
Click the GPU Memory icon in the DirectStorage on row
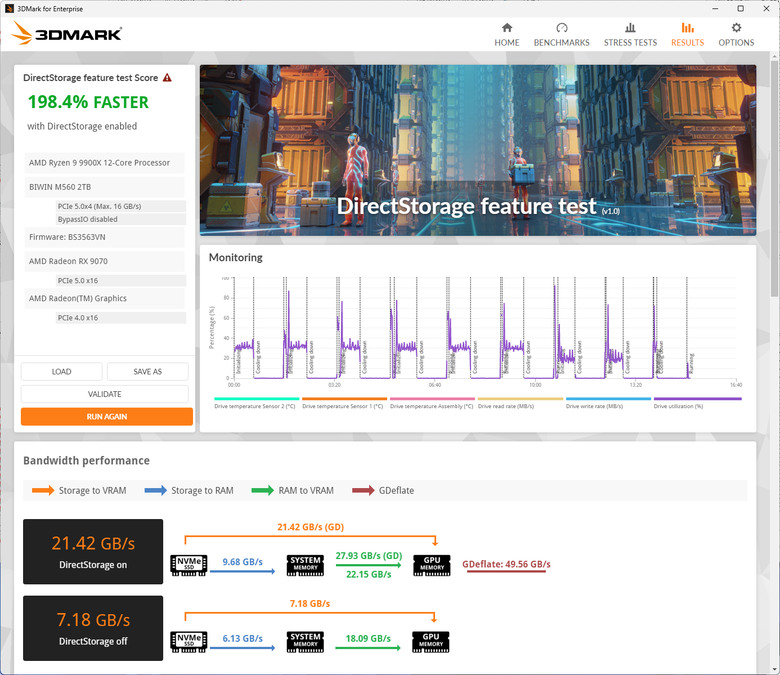coord(432,565)
